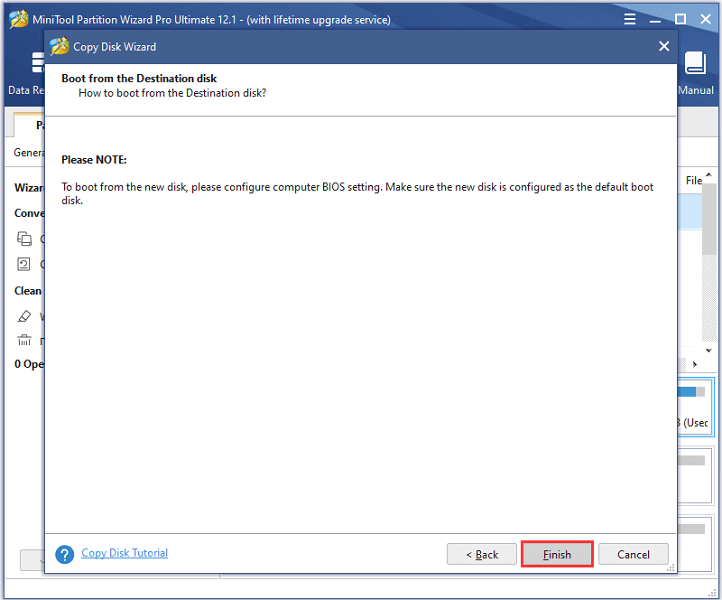722x600 pixels.
Task: Click the MiniTool Partition Wizard logo icon
Action: (x=18, y=19)
